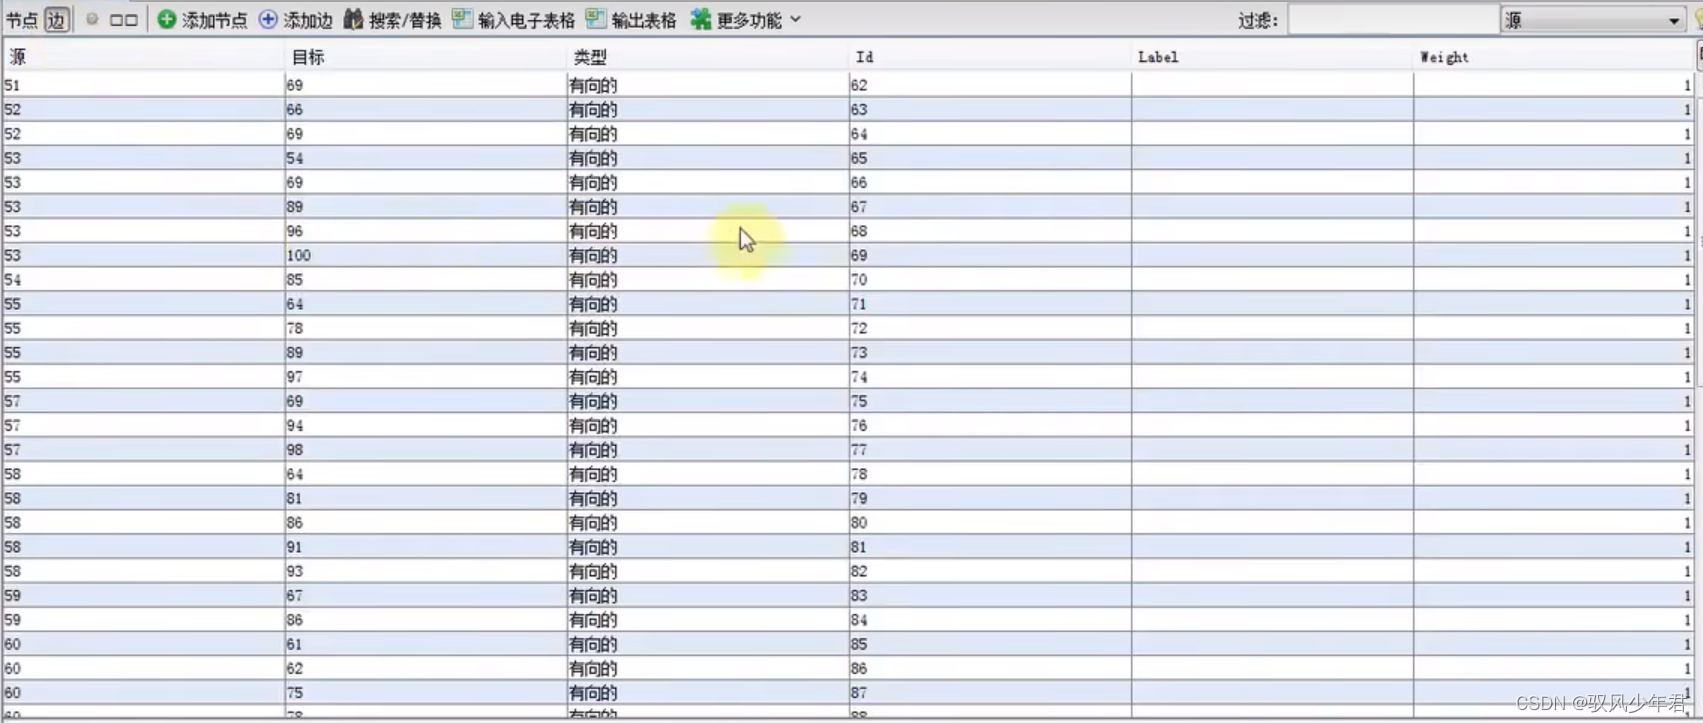Open the filter column dropdown showing 源

pyautogui.click(x=1592, y=20)
